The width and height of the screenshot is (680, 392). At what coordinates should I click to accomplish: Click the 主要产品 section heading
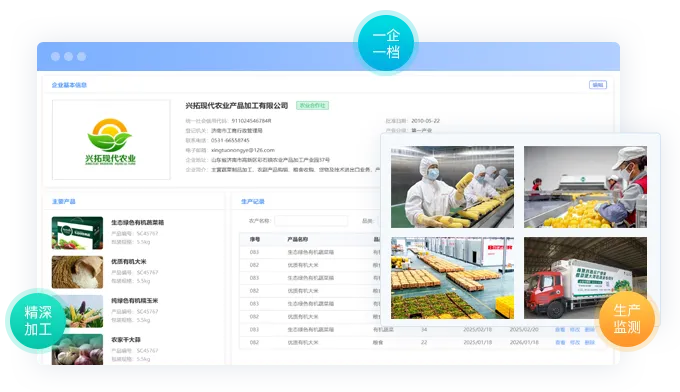click(64, 201)
